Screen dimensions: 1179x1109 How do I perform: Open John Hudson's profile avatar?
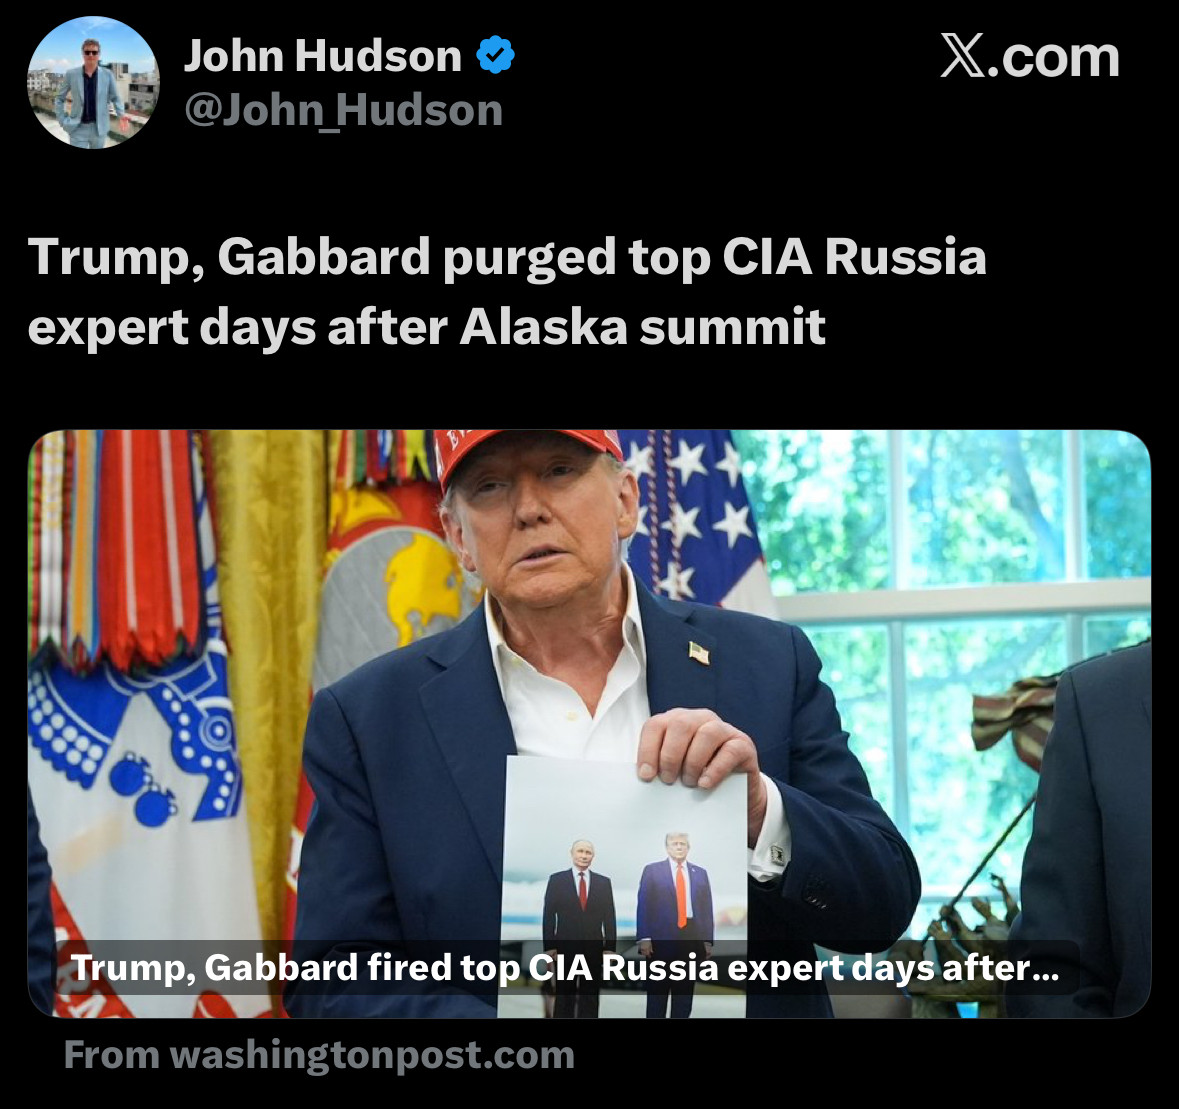click(93, 82)
